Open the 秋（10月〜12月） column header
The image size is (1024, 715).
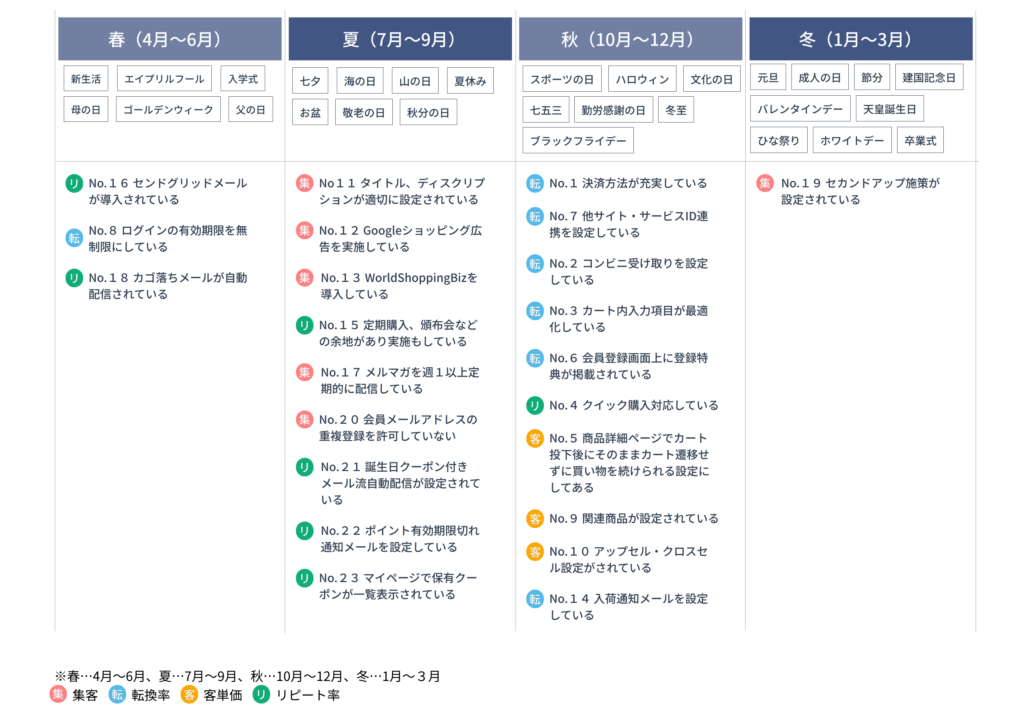click(x=630, y=40)
